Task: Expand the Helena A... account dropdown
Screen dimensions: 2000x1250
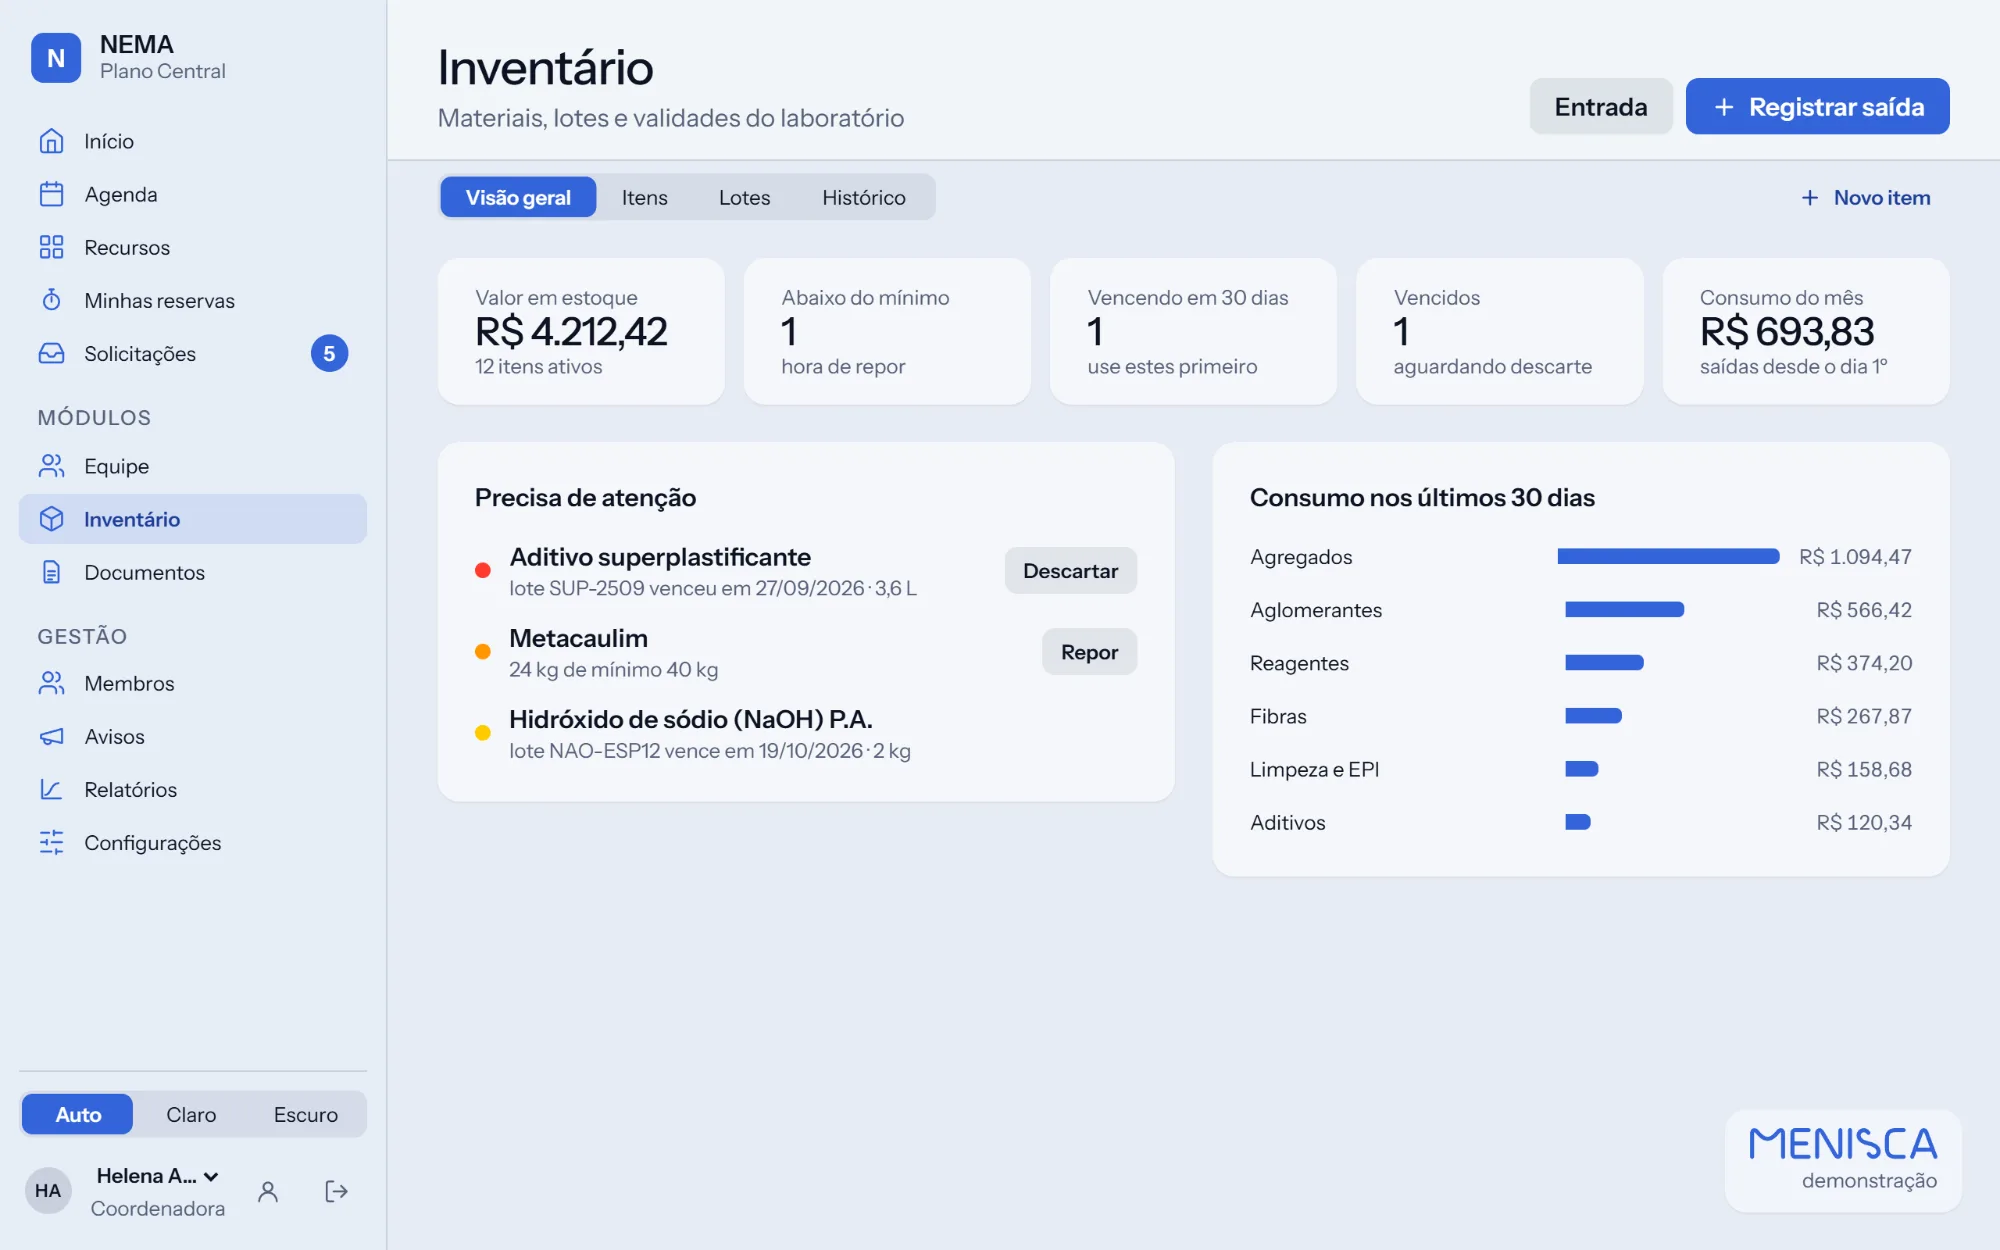Action: click(158, 1176)
